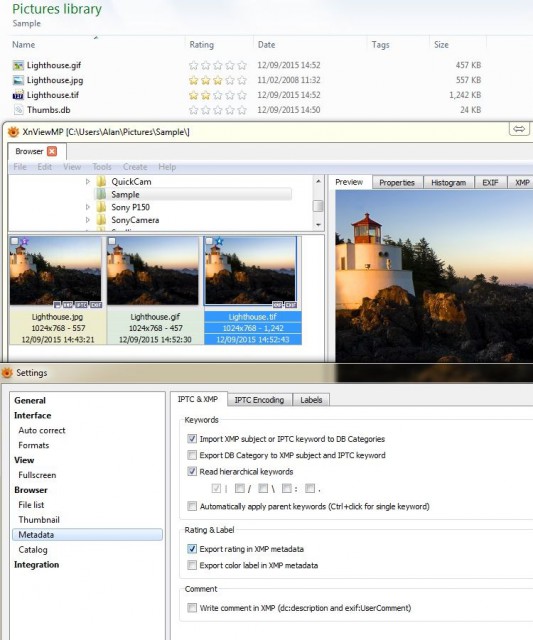Image resolution: width=533 pixels, height=640 pixels.
Task: Tick Write comment in XMP checkbox
Action: 192,608
